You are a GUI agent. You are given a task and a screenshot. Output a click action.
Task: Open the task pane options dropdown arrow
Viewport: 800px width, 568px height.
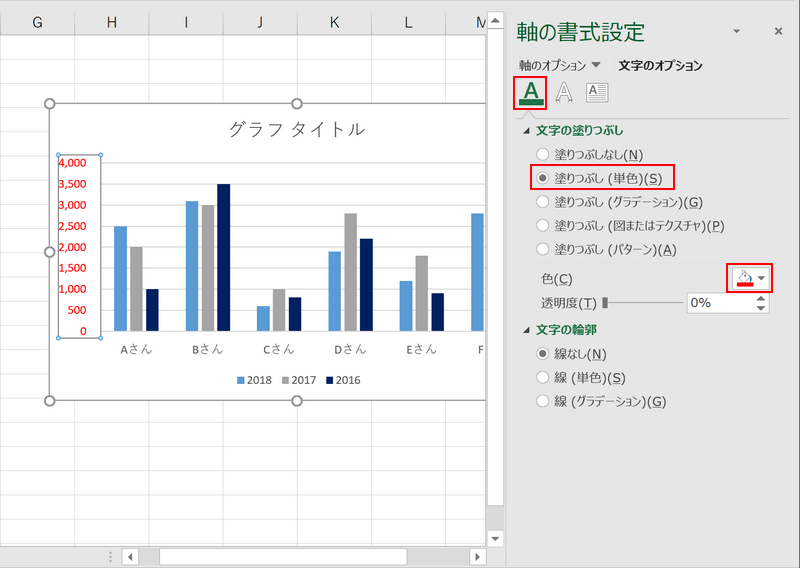[736, 32]
